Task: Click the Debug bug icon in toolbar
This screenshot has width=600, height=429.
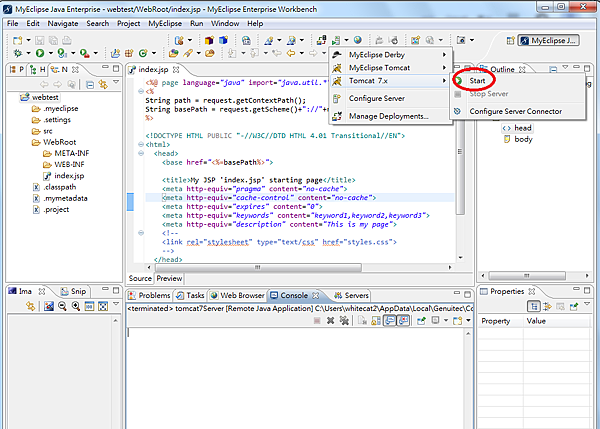Action: [x=18, y=53]
